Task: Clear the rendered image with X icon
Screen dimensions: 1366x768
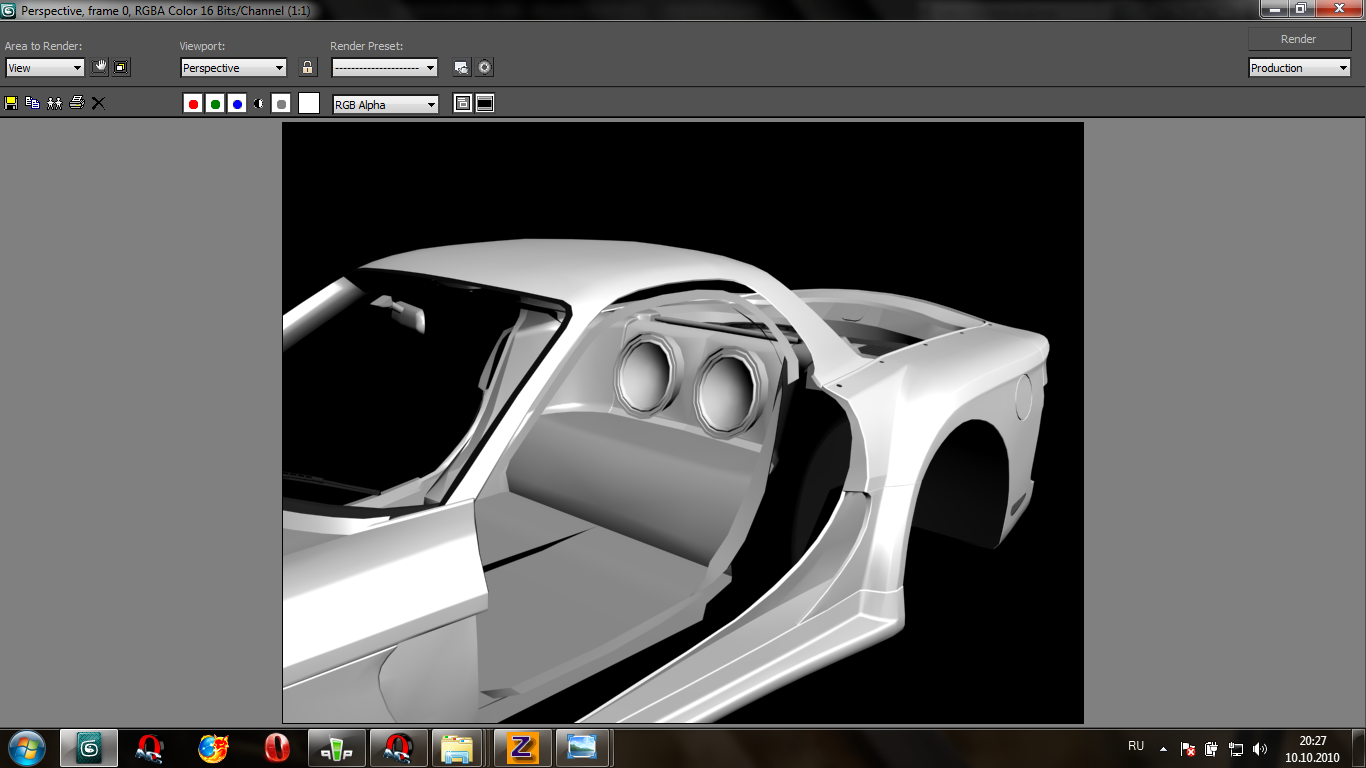Action: (98, 103)
